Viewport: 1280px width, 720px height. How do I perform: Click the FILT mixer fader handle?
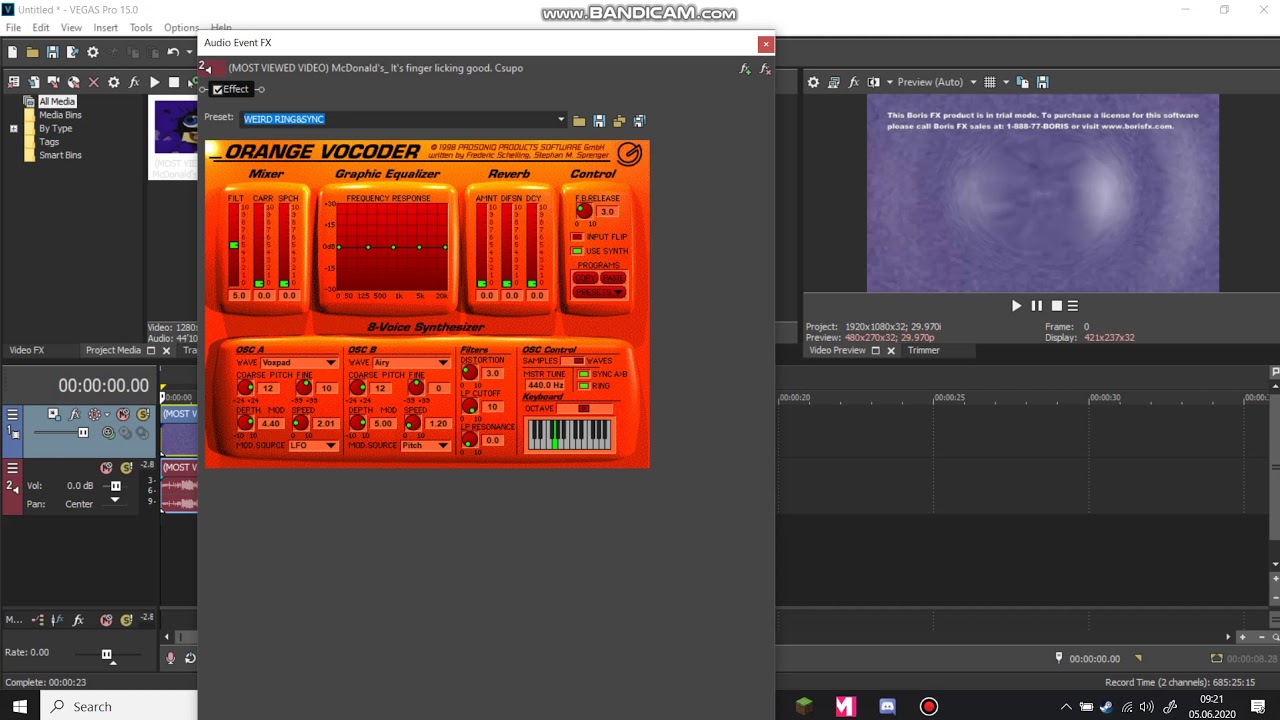coord(234,245)
